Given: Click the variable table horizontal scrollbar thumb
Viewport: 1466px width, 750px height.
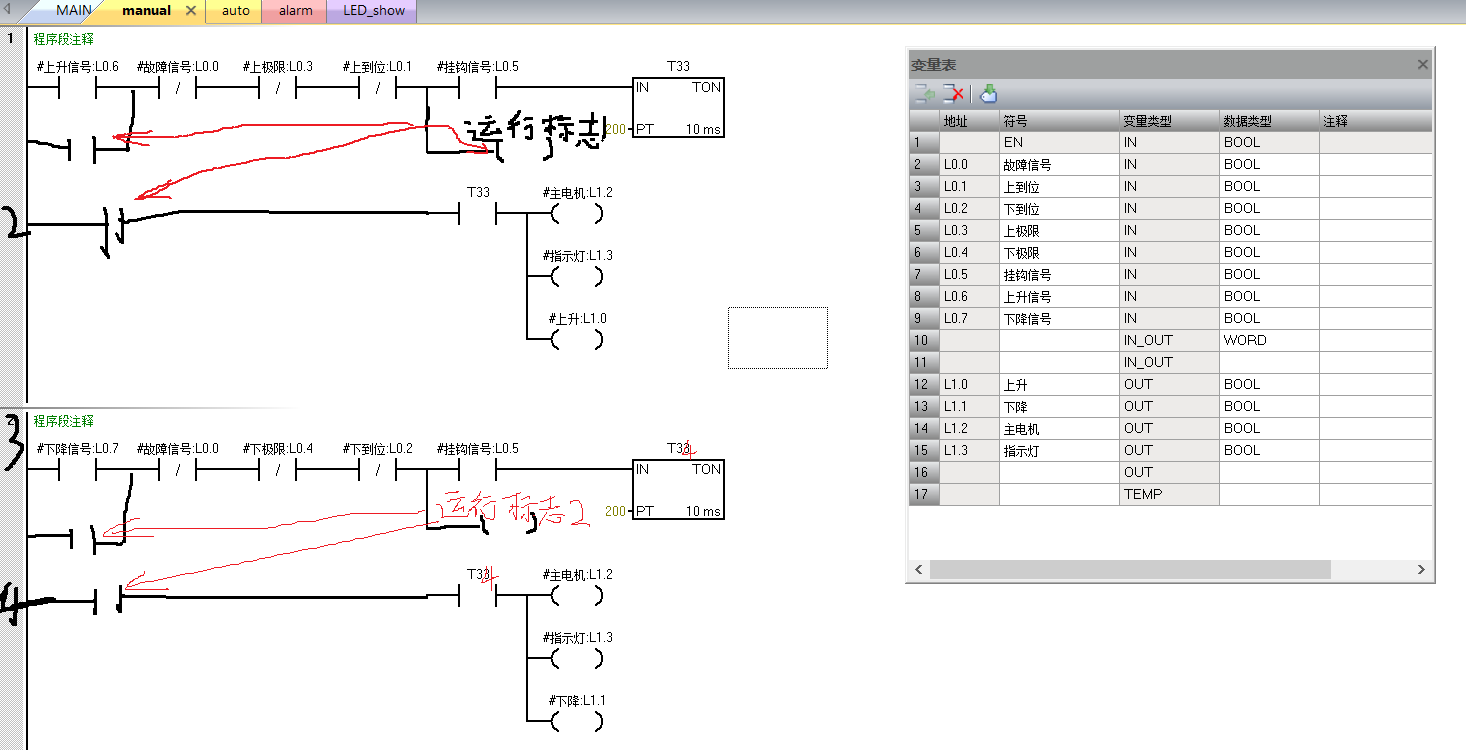Looking at the screenshot, I should click(1130, 569).
